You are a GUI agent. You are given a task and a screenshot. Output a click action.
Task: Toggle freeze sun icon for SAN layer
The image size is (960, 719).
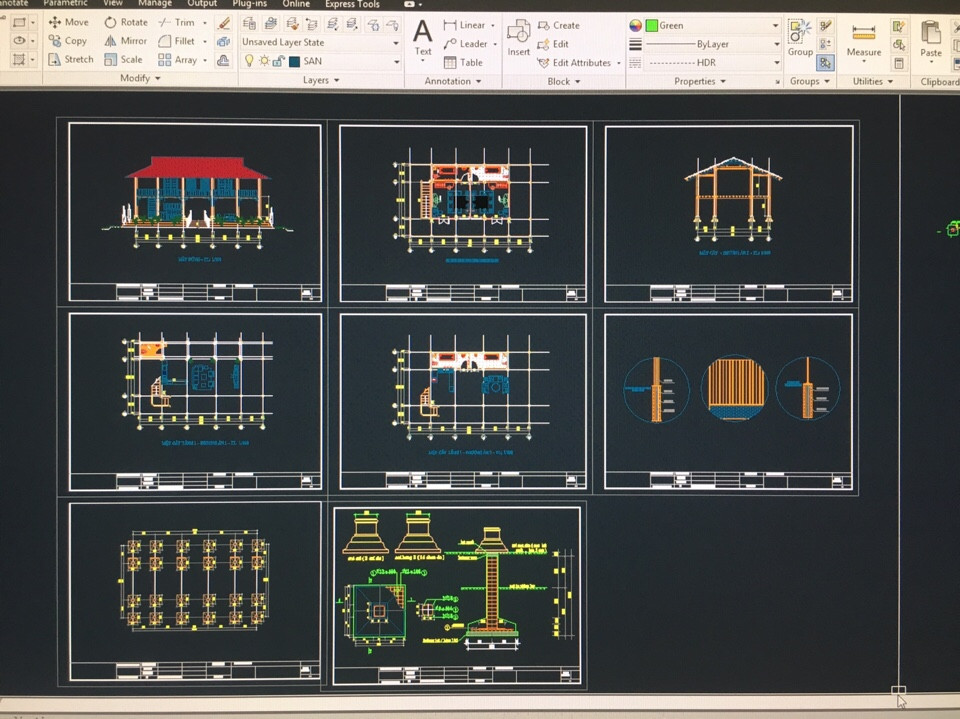264,61
